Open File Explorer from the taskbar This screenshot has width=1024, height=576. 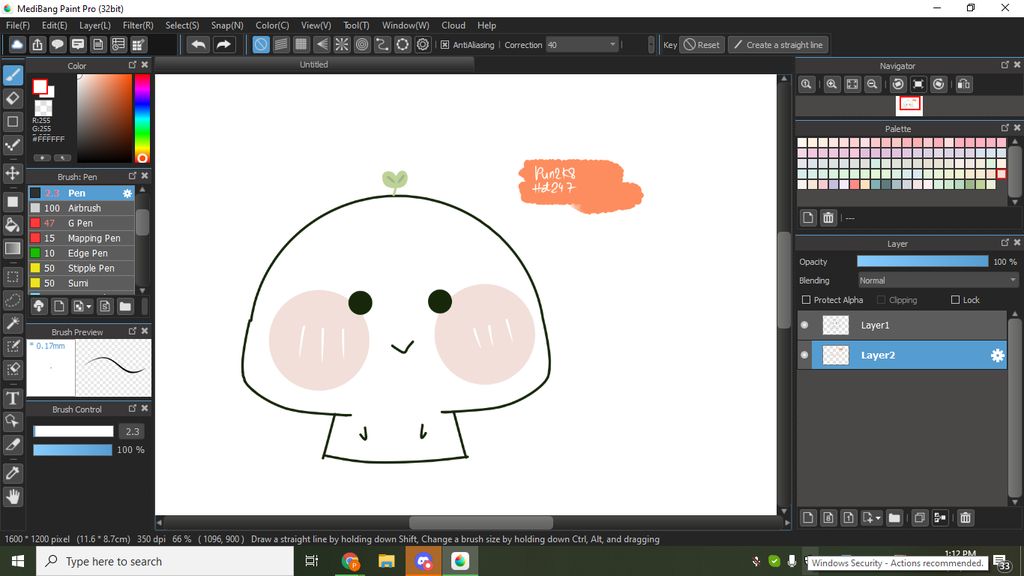pos(387,561)
